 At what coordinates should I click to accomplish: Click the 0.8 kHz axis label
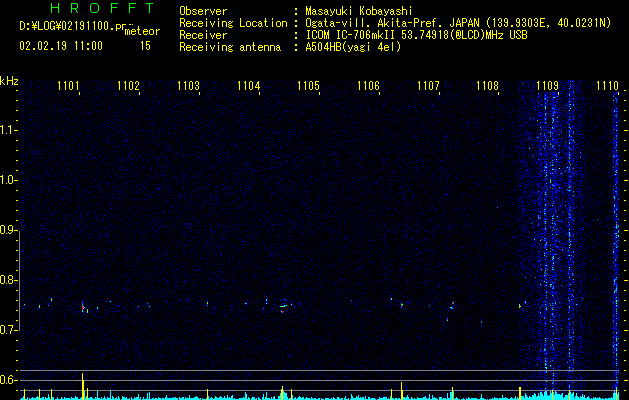tap(8, 280)
